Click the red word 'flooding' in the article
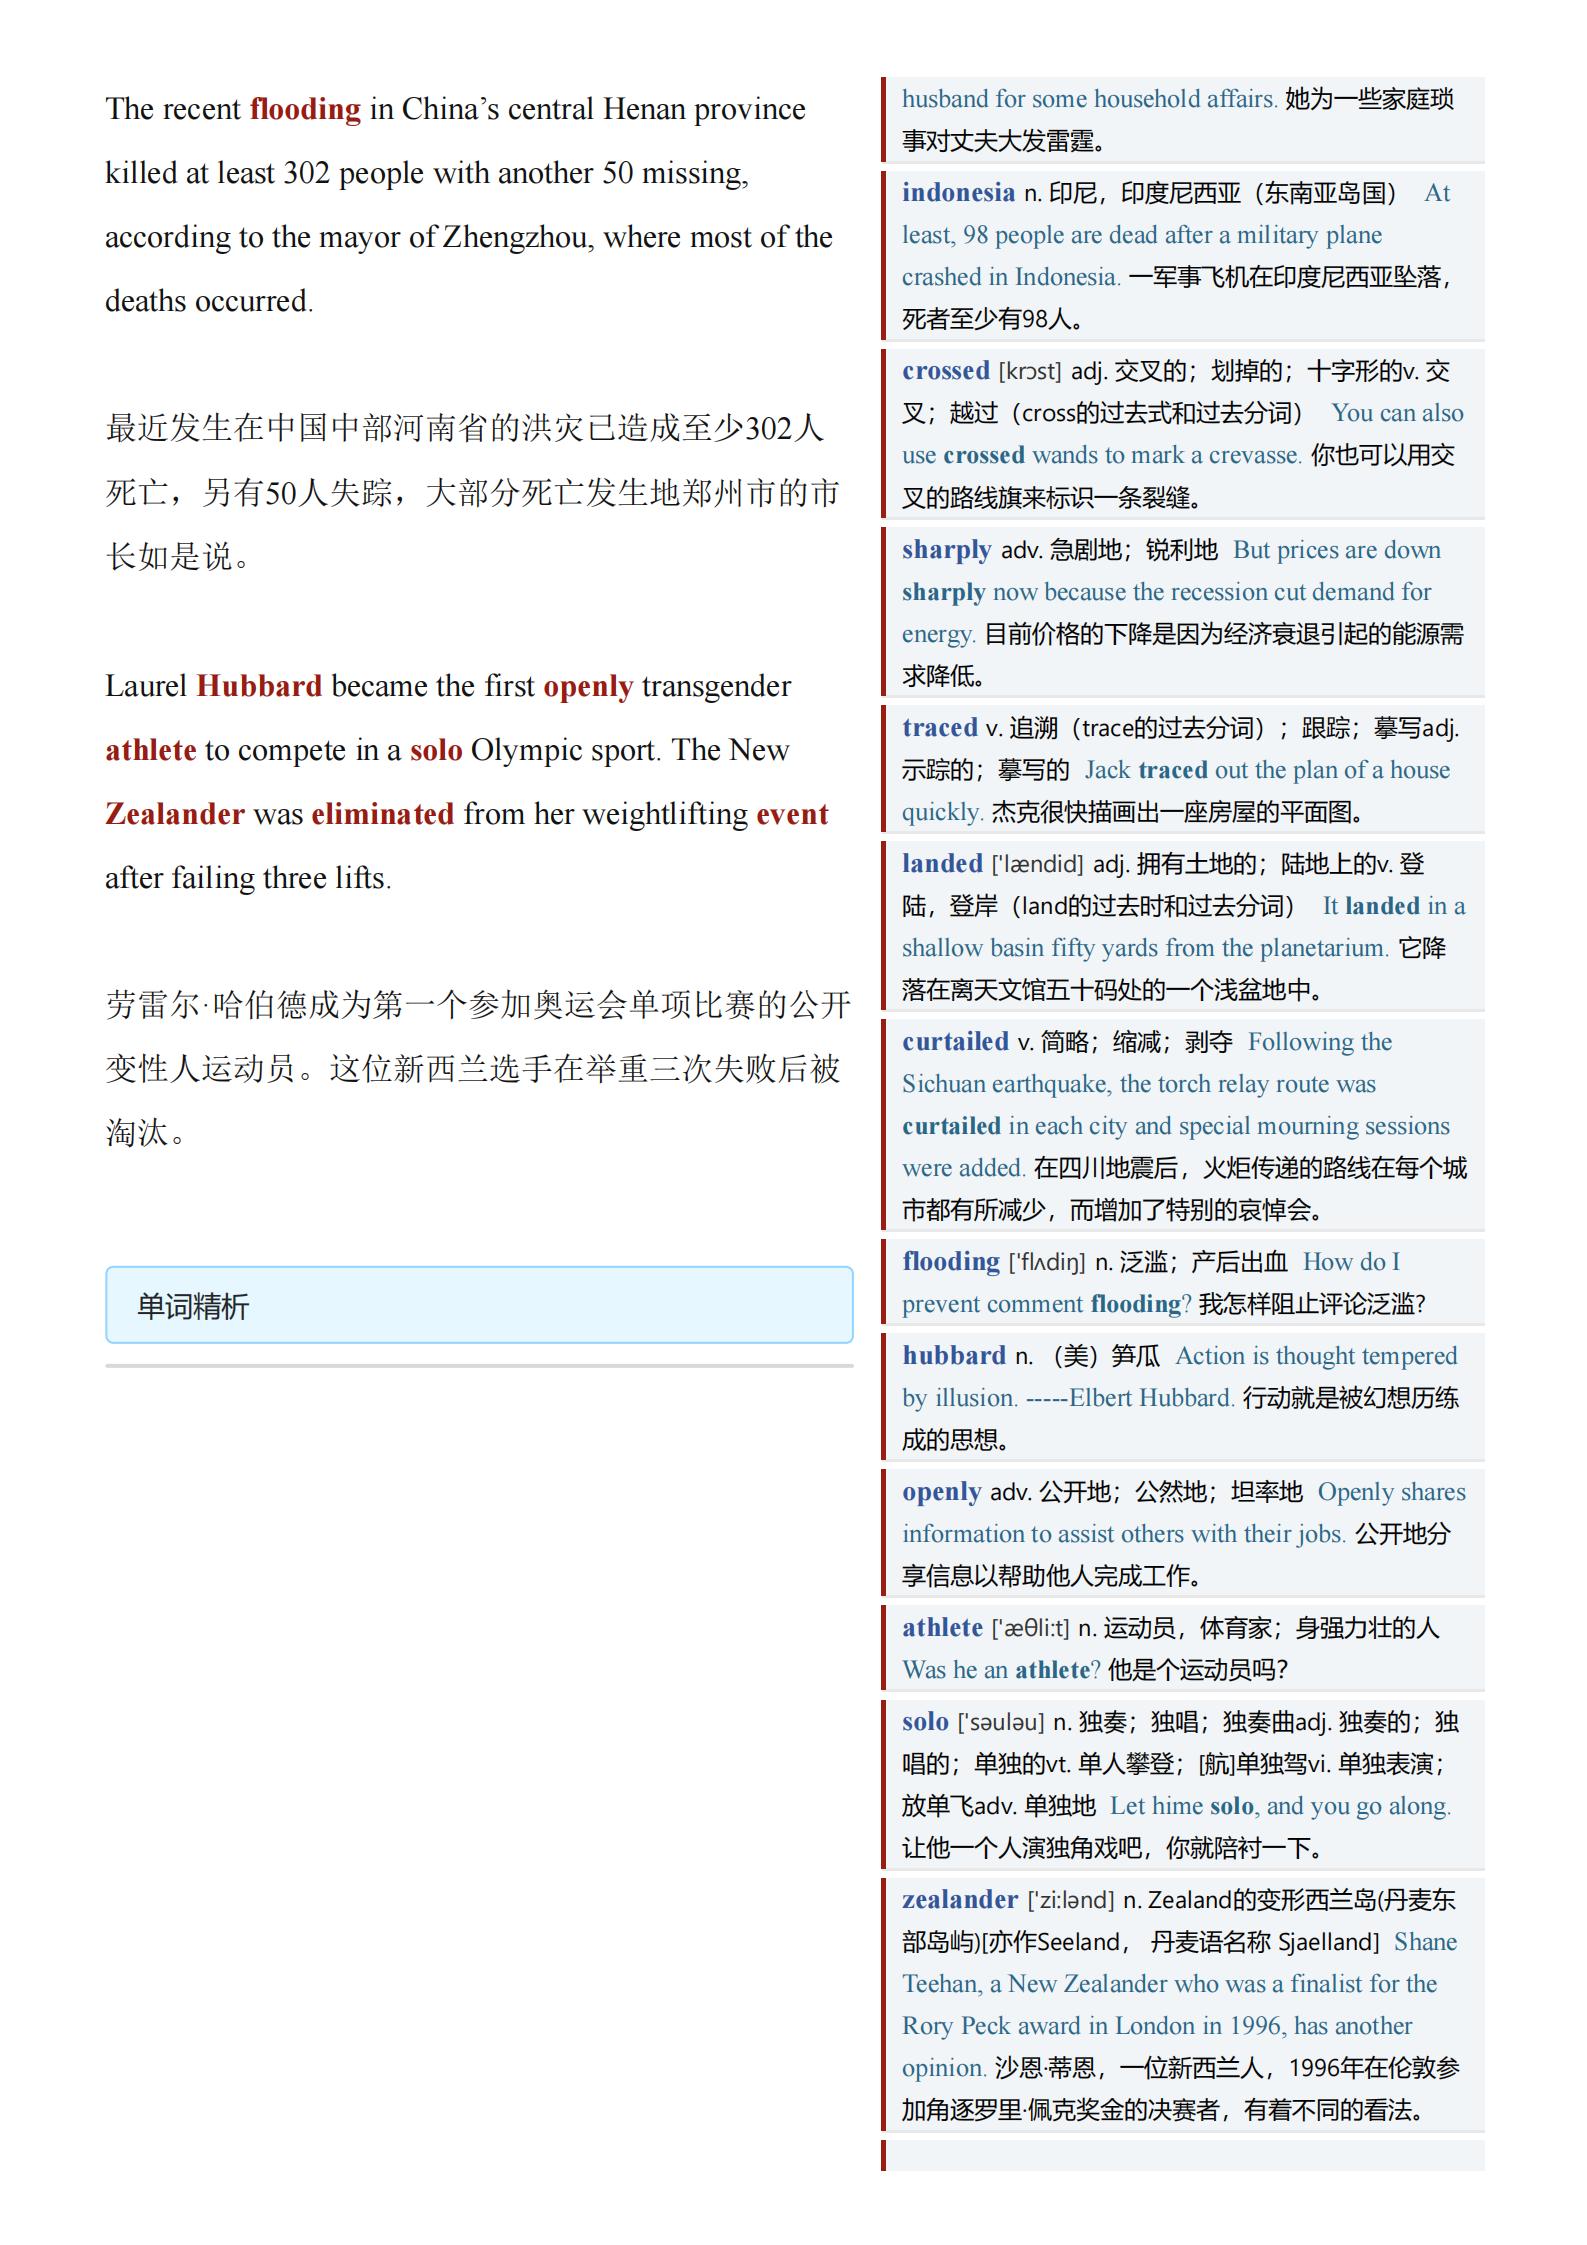The height and width of the screenshot is (2245, 1587). coord(305,109)
